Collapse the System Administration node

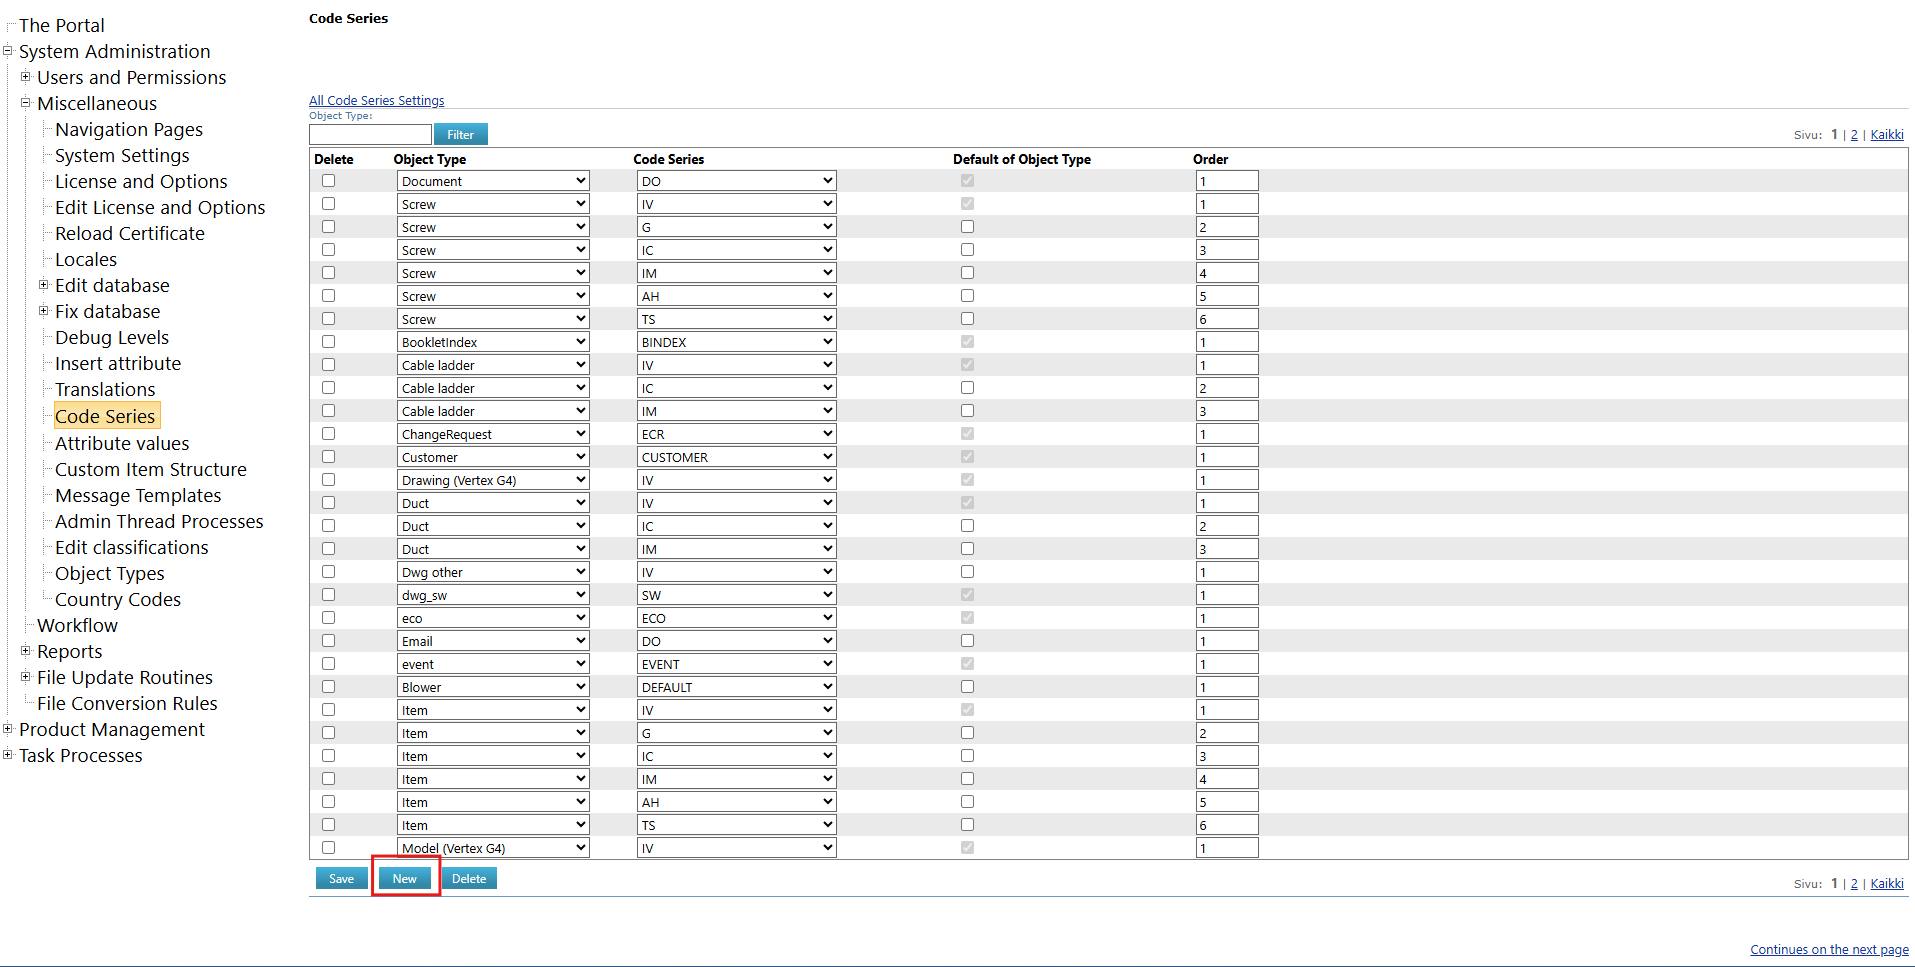pyautogui.click(x=8, y=51)
